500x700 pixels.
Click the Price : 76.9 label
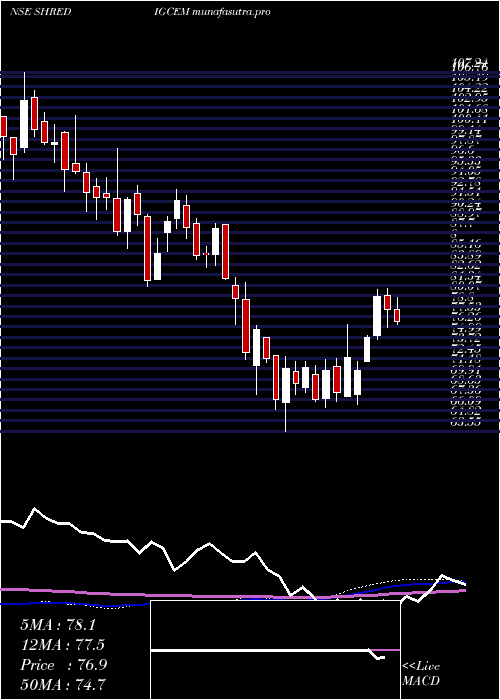pos(63,665)
